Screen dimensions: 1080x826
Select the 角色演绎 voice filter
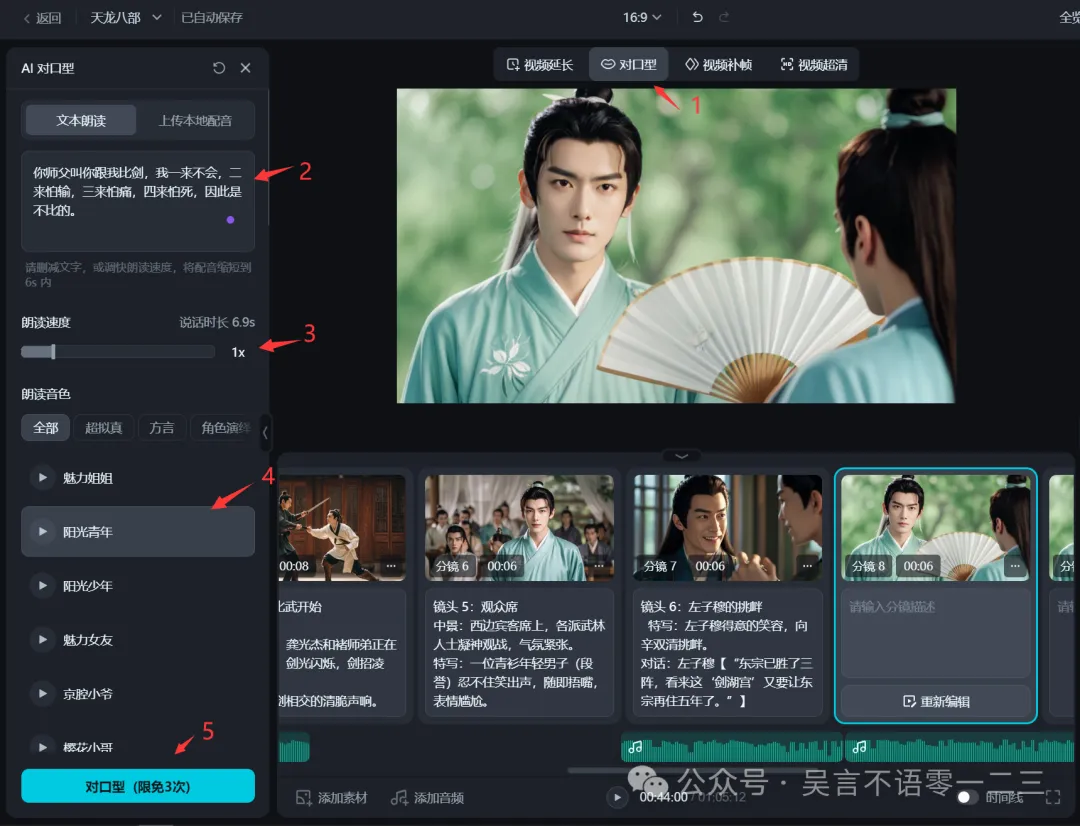point(225,428)
